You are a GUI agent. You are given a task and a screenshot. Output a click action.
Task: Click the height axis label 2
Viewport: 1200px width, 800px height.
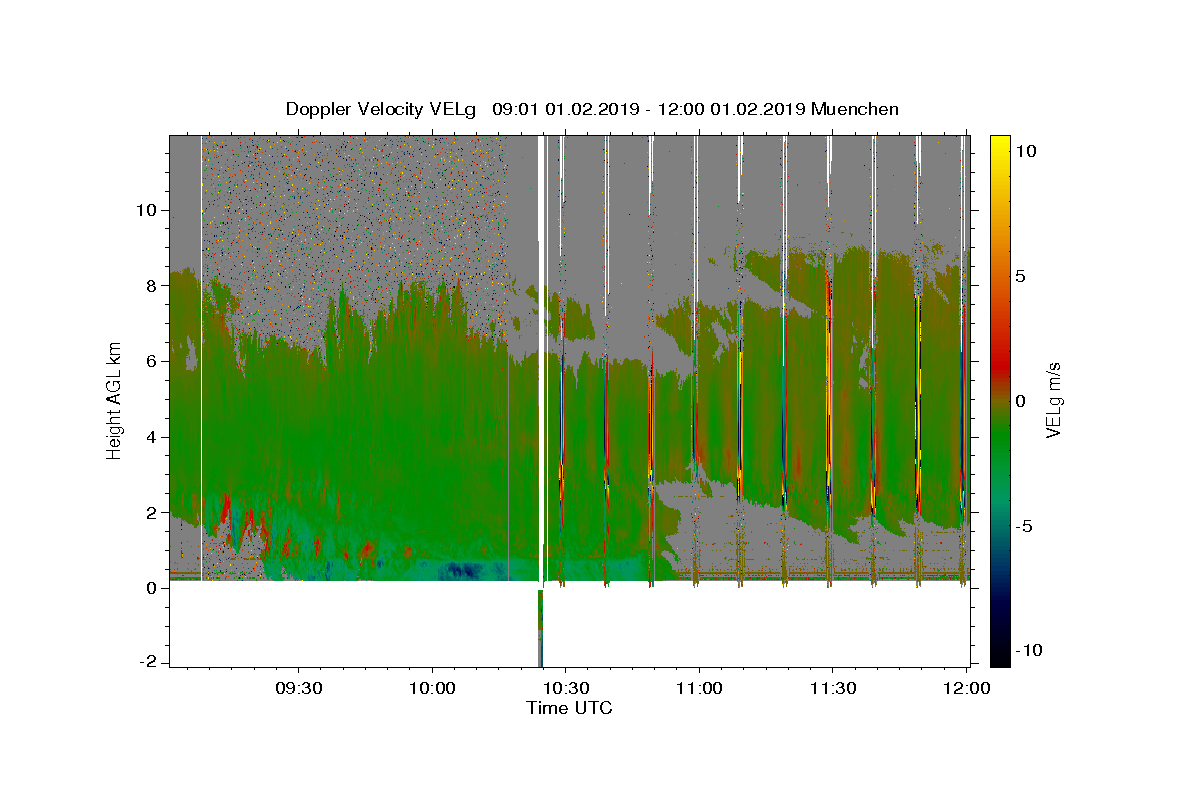click(153, 512)
